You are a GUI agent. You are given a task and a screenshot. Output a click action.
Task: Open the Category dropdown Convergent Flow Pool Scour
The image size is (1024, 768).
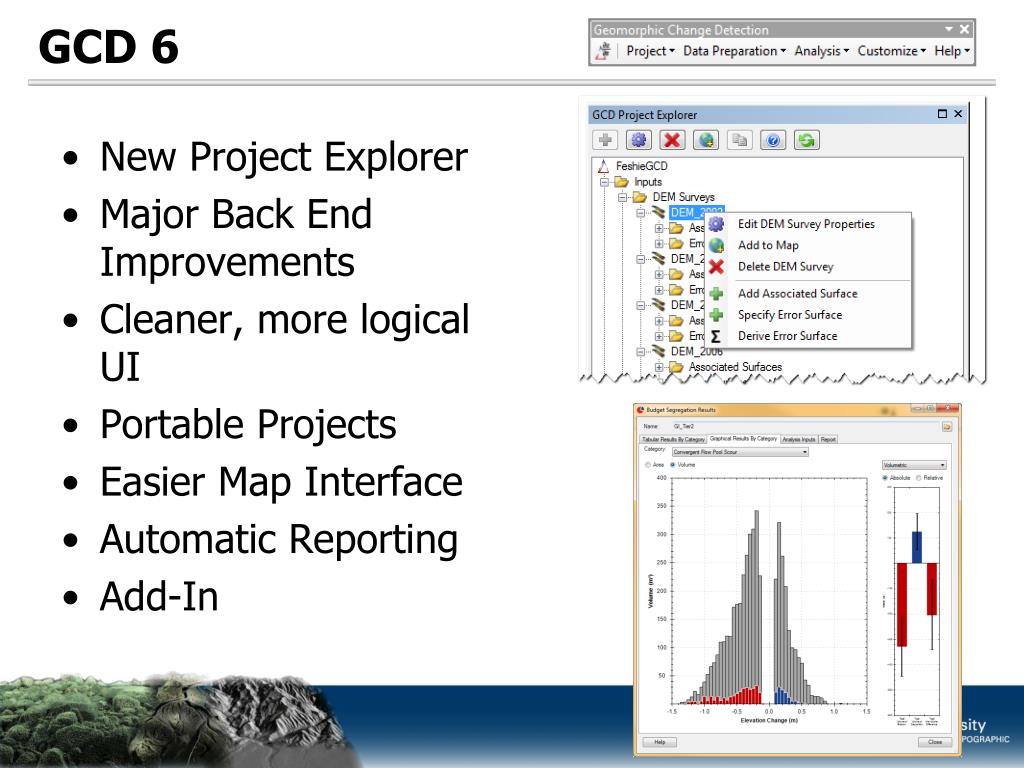[x=740, y=452]
